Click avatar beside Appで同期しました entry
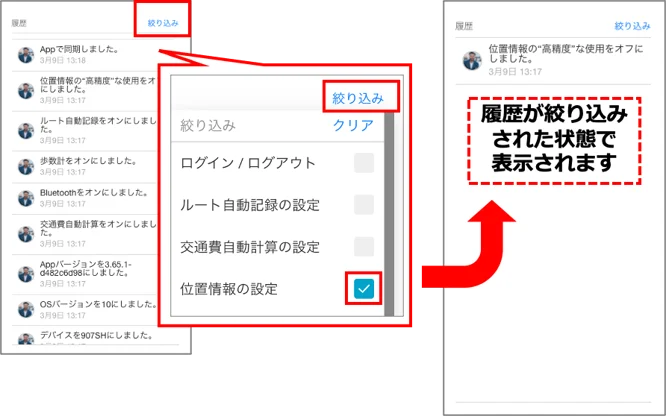This screenshot has height=416, width=666. click(x=26, y=55)
